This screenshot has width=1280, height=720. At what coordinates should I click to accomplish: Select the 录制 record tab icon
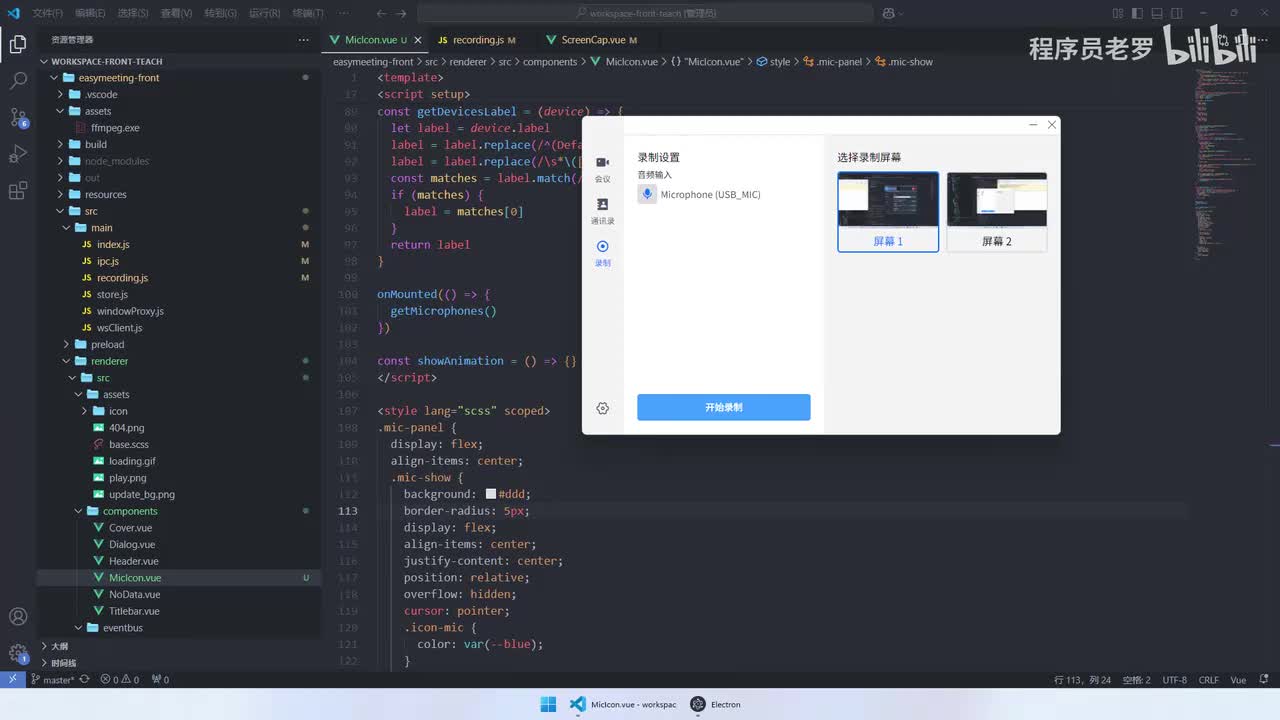[x=602, y=246]
